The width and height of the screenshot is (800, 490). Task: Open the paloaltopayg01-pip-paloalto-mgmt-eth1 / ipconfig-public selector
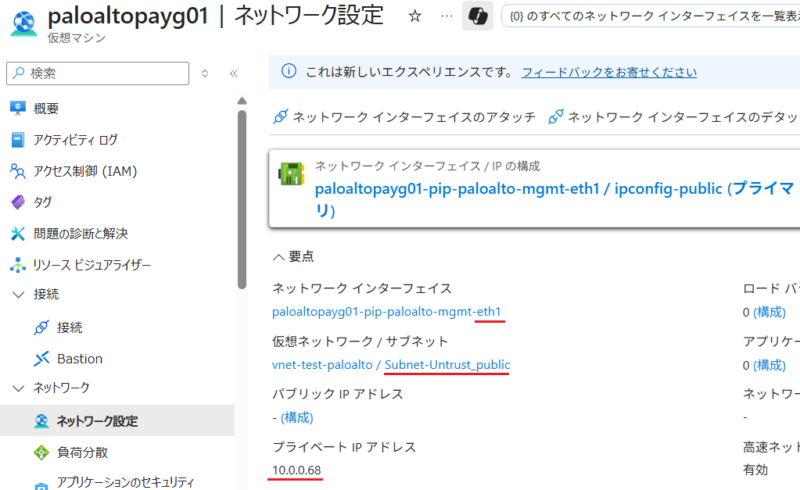click(535, 188)
